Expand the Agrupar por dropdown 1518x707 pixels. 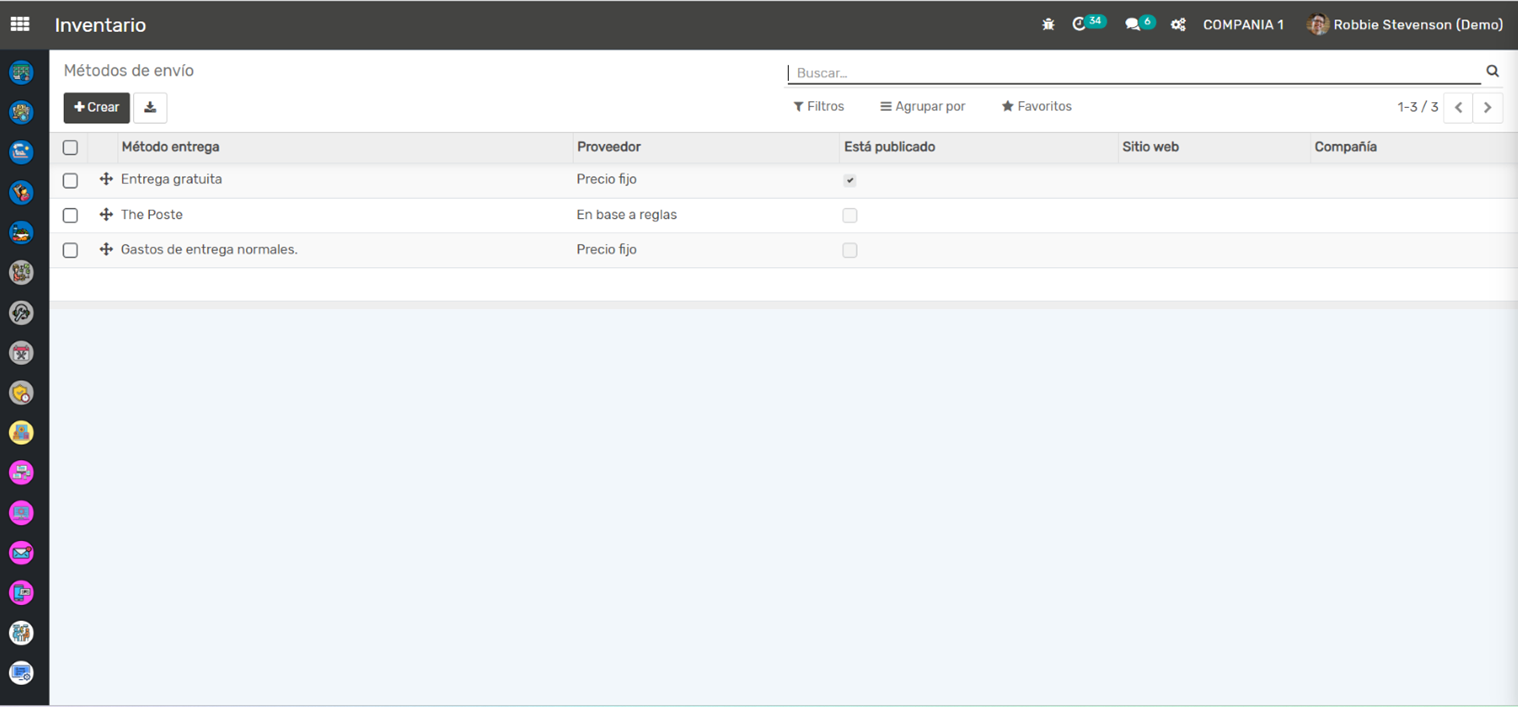[x=922, y=106]
